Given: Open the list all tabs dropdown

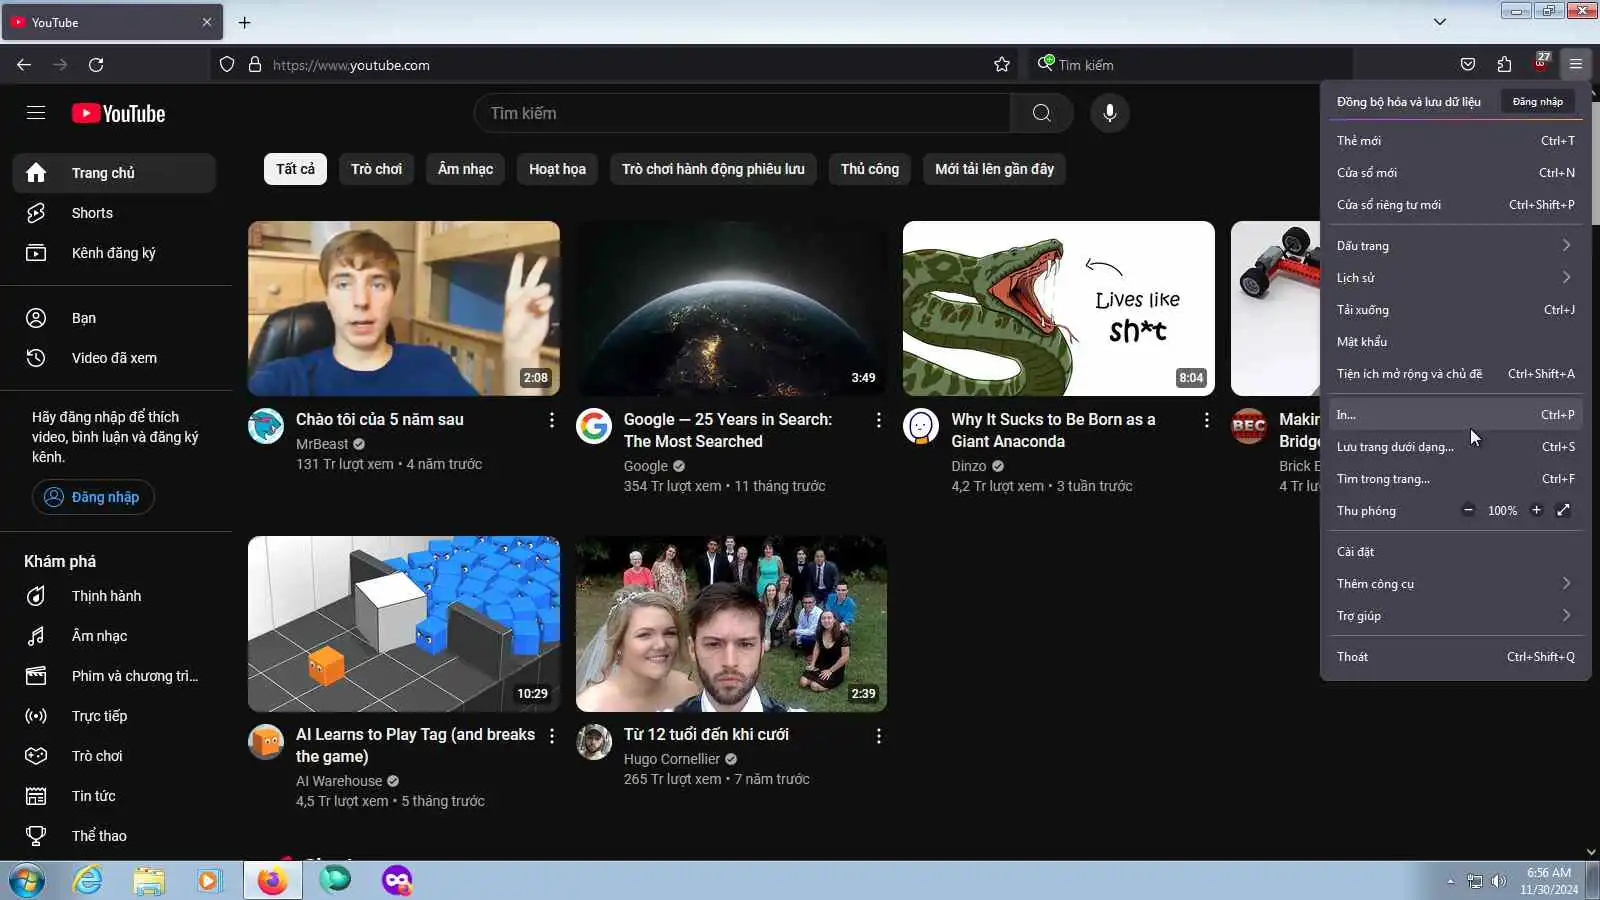Looking at the screenshot, I should 1440,22.
